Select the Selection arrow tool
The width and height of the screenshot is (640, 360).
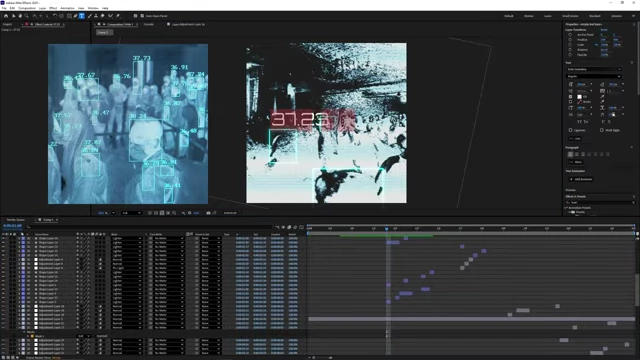(13, 16)
